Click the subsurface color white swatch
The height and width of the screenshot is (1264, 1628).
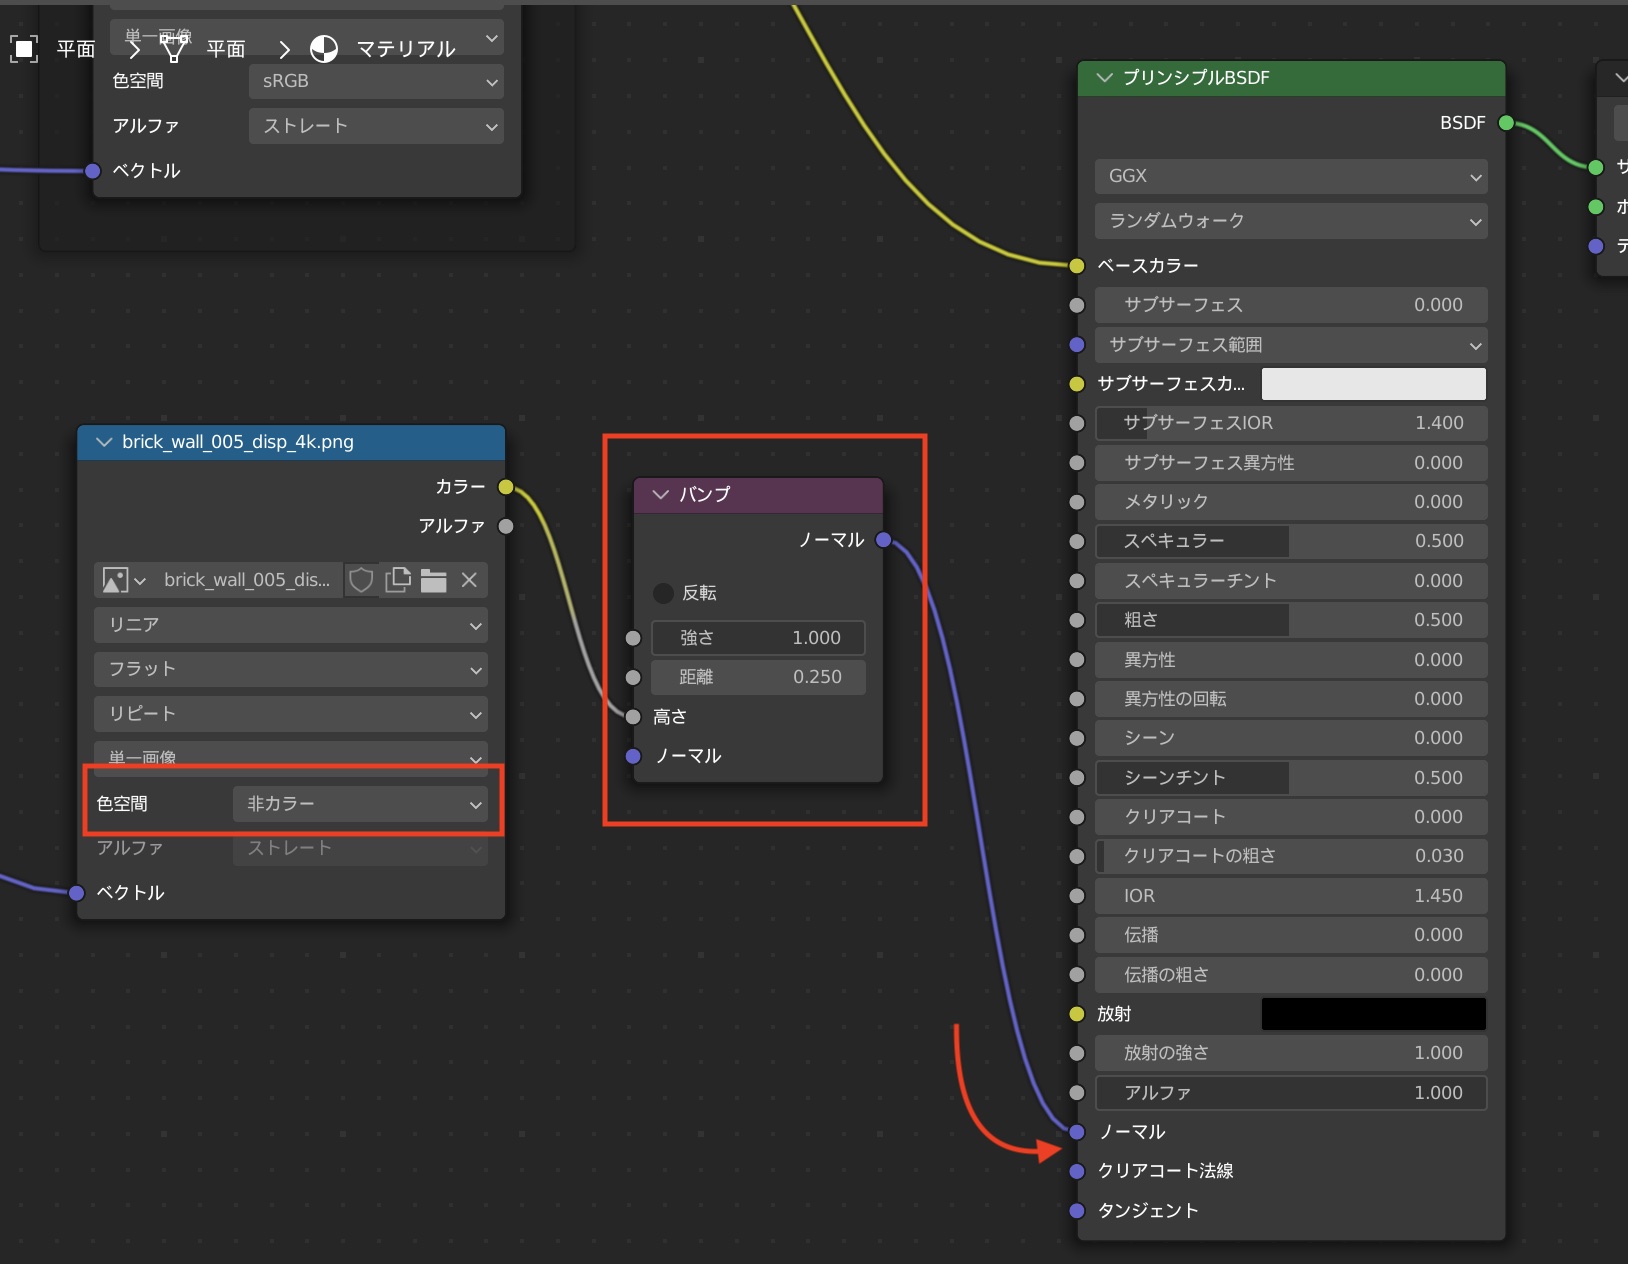point(1373,384)
